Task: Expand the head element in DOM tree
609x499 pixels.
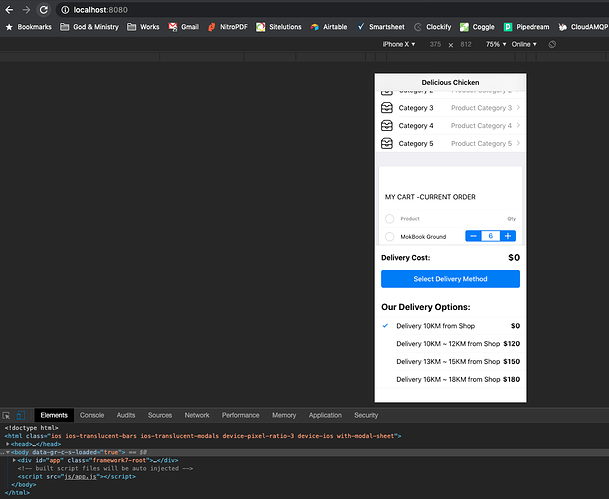Action: tap(7, 444)
